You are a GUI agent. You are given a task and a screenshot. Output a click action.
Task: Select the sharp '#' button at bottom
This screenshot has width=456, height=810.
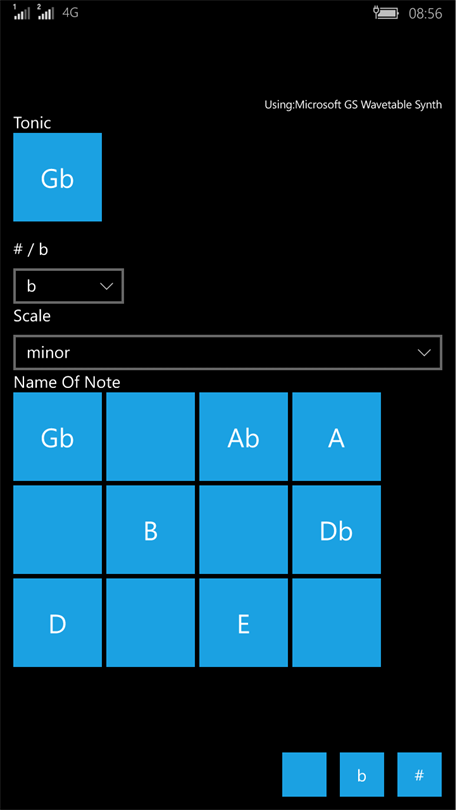point(419,774)
